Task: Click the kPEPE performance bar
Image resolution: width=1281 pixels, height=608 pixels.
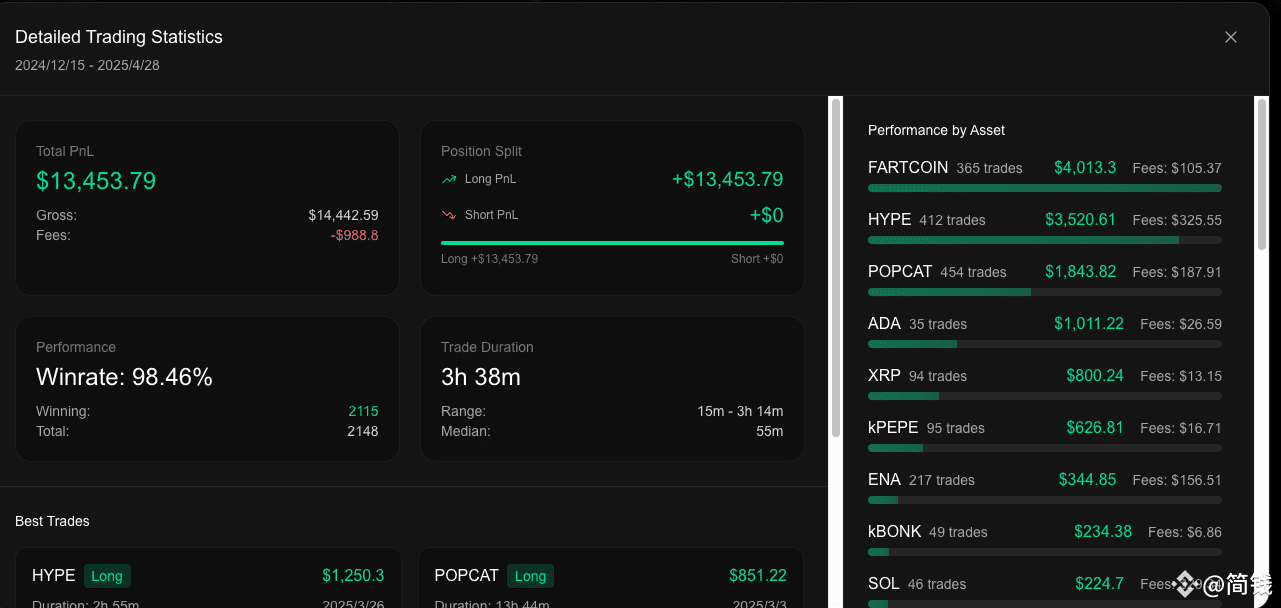Action: click(1045, 448)
